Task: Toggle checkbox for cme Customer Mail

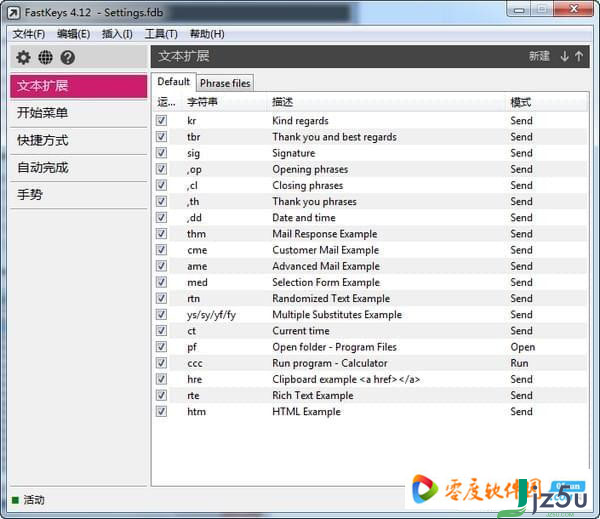Action: click(x=161, y=250)
